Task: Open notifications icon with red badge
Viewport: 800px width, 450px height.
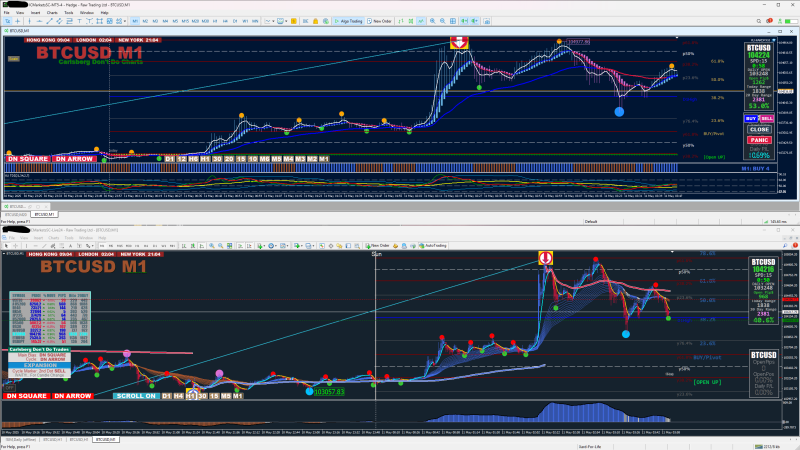Action: pyautogui.click(x=769, y=21)
